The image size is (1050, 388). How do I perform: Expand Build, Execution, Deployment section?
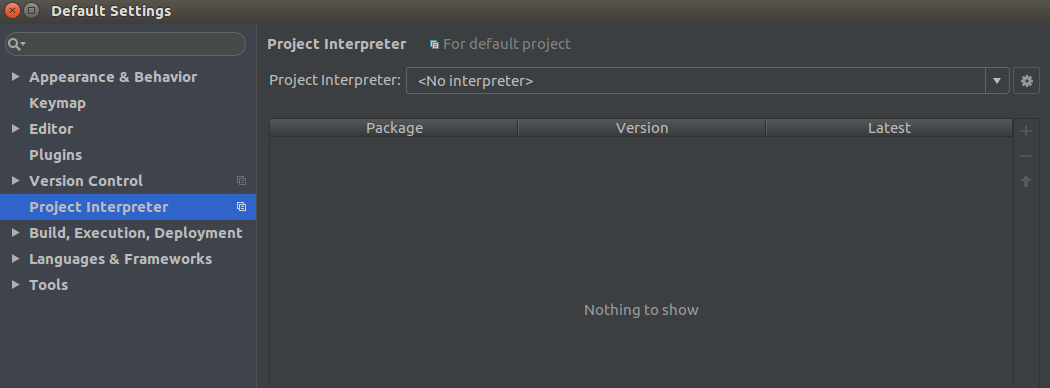pos(15,233)
